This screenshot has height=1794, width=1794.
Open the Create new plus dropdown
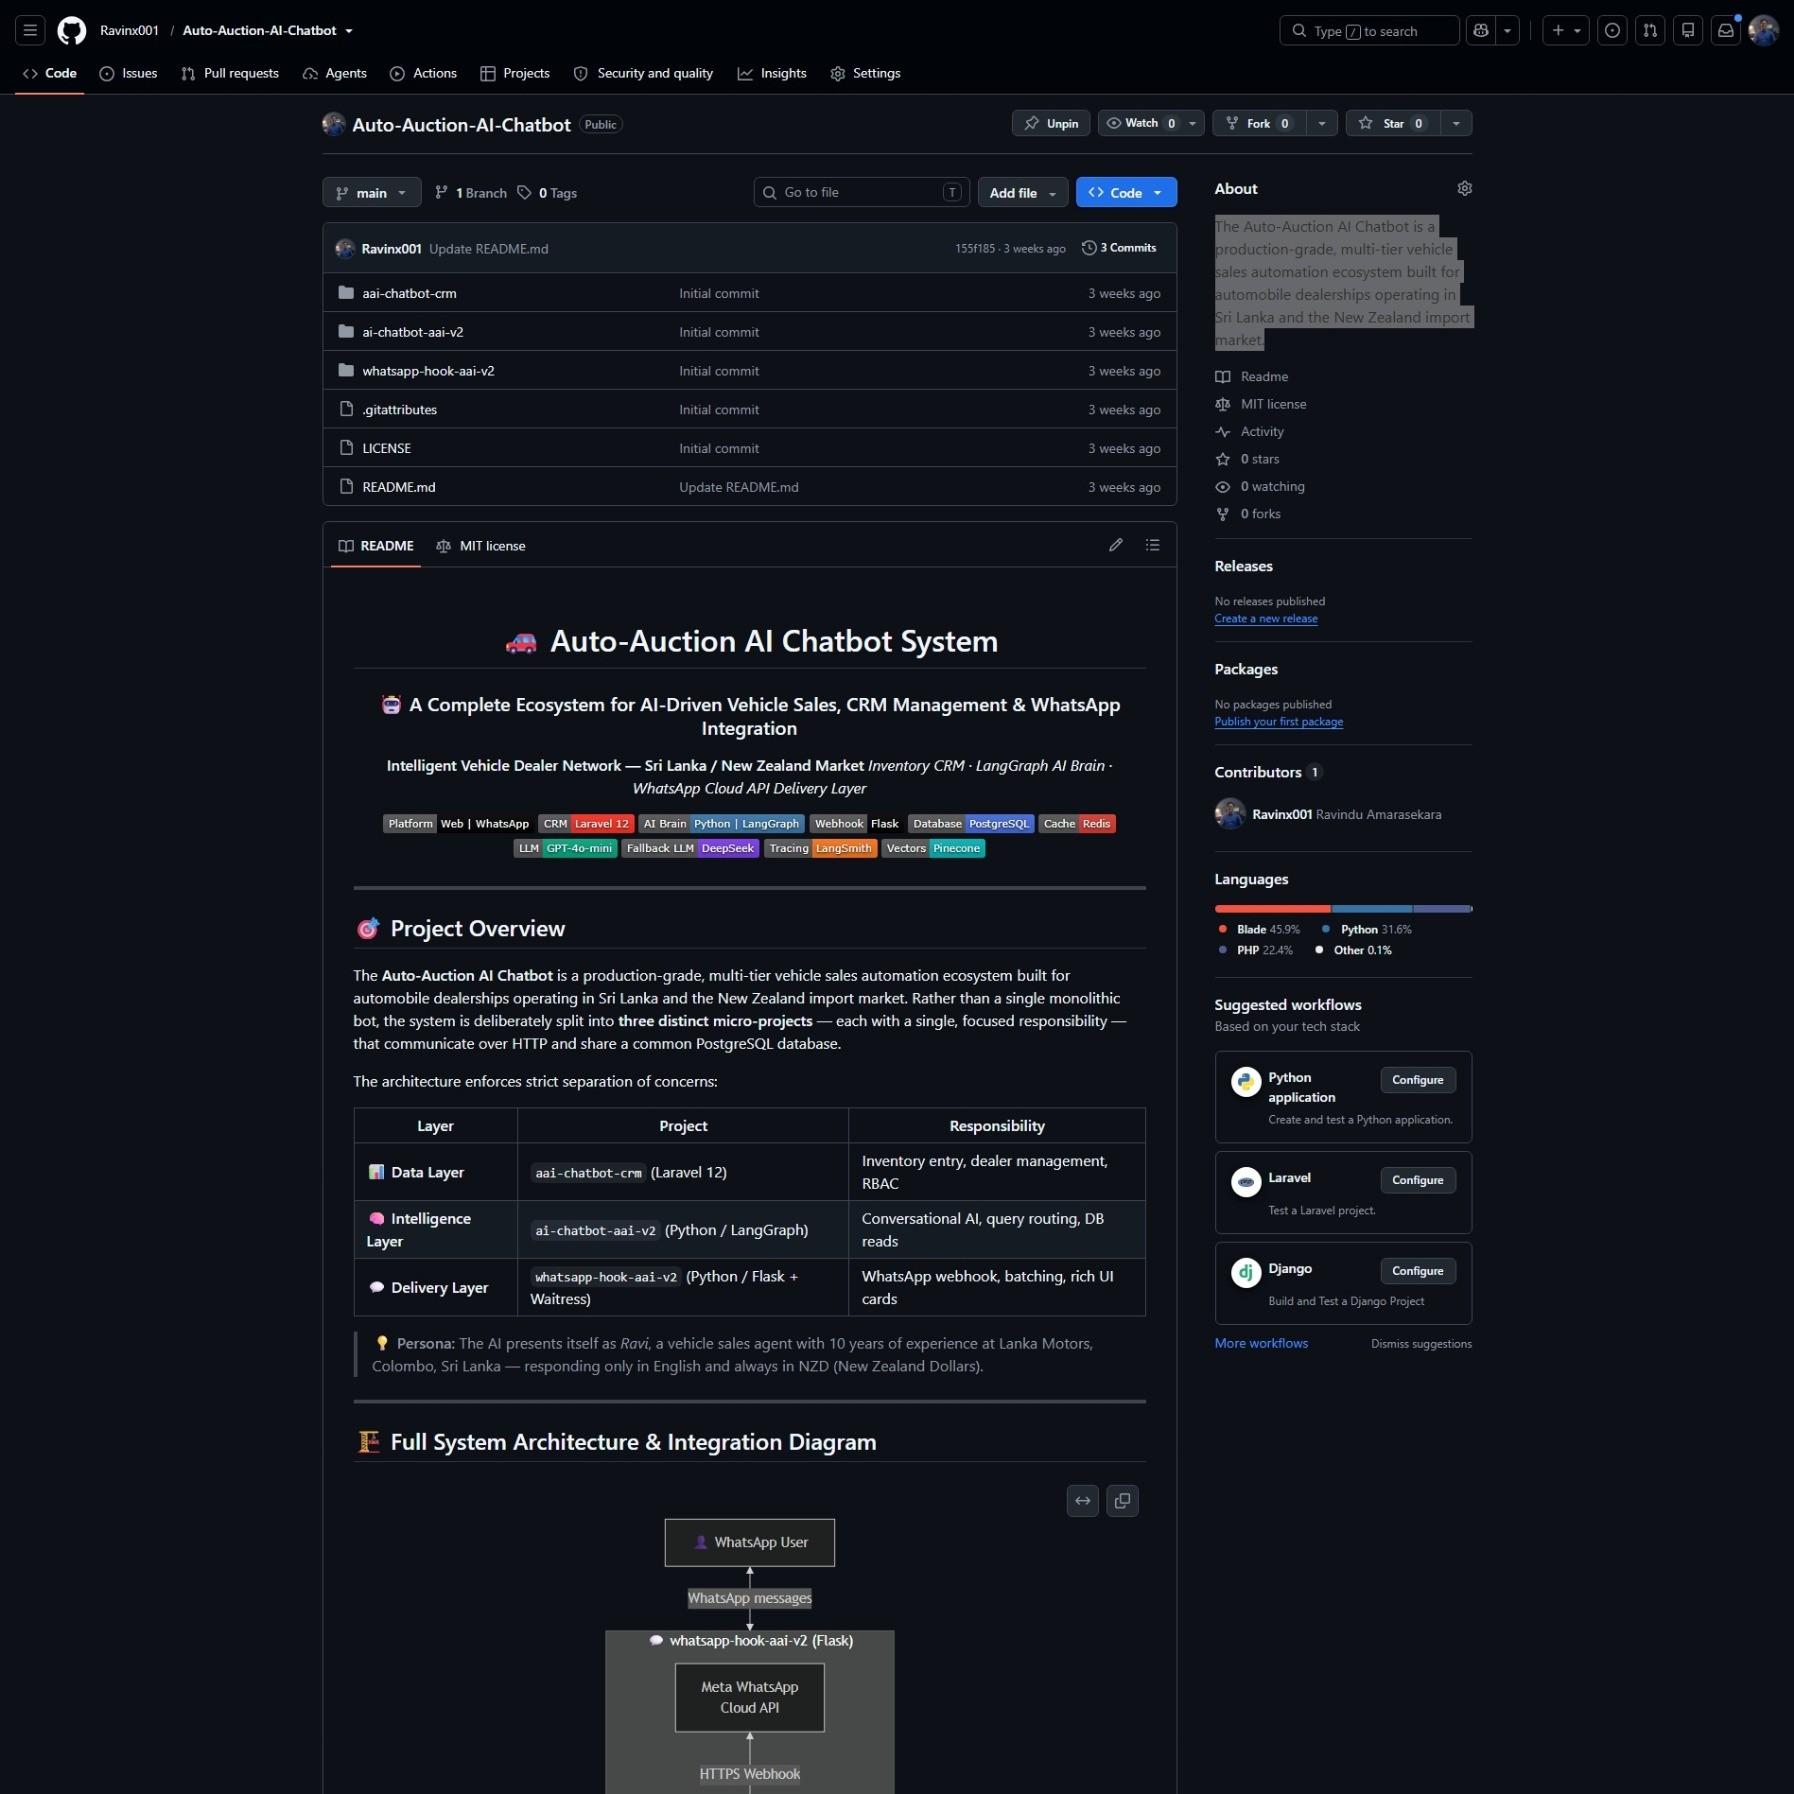pos(1566,30)
